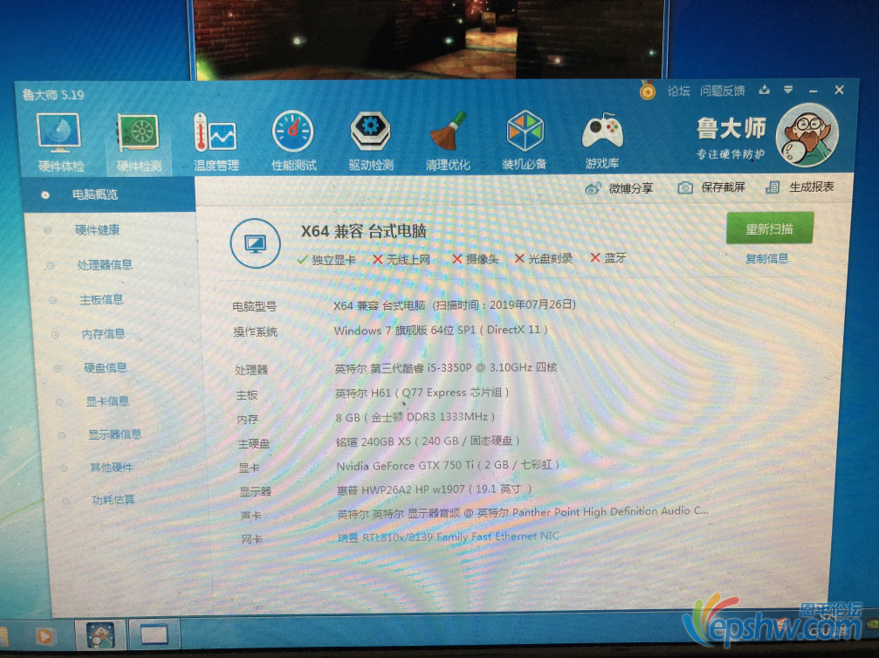Click the 鲁大师 5.19 title text
This screenshot has height=658, width=879.
[x=53, y=95]
